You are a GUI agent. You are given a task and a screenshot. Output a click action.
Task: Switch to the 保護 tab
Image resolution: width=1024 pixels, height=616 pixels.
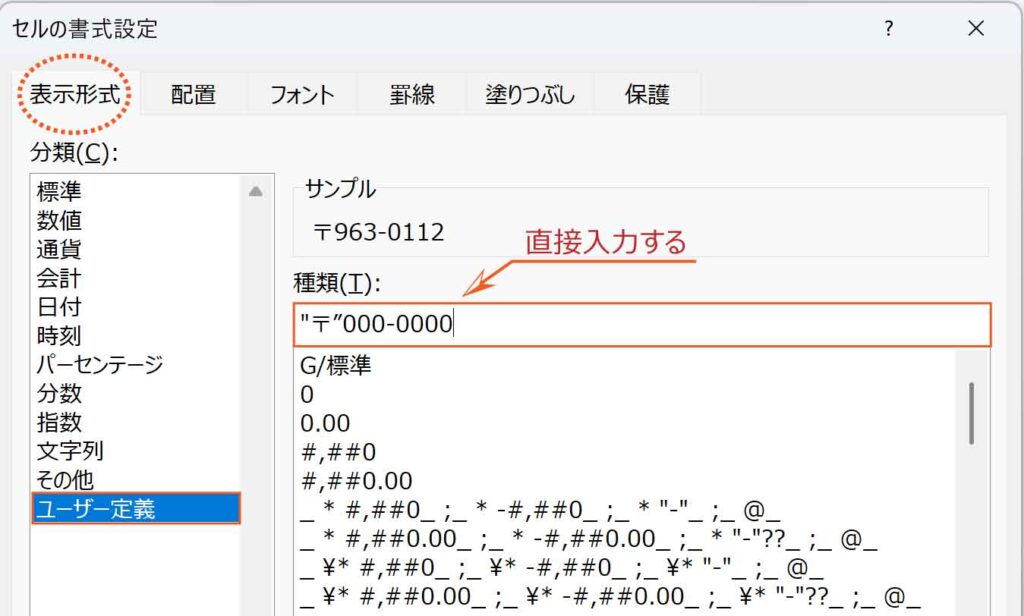647,95
